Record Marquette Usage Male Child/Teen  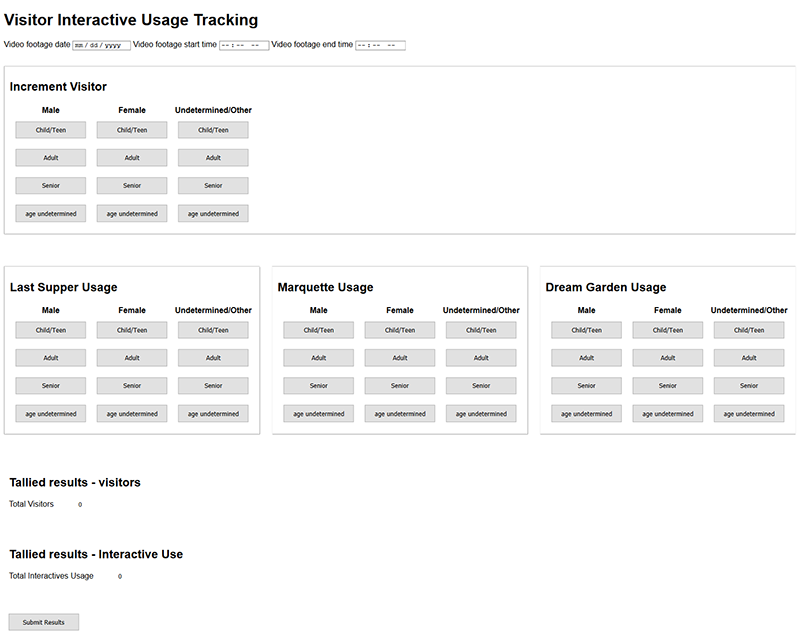[x=318, y=330]
